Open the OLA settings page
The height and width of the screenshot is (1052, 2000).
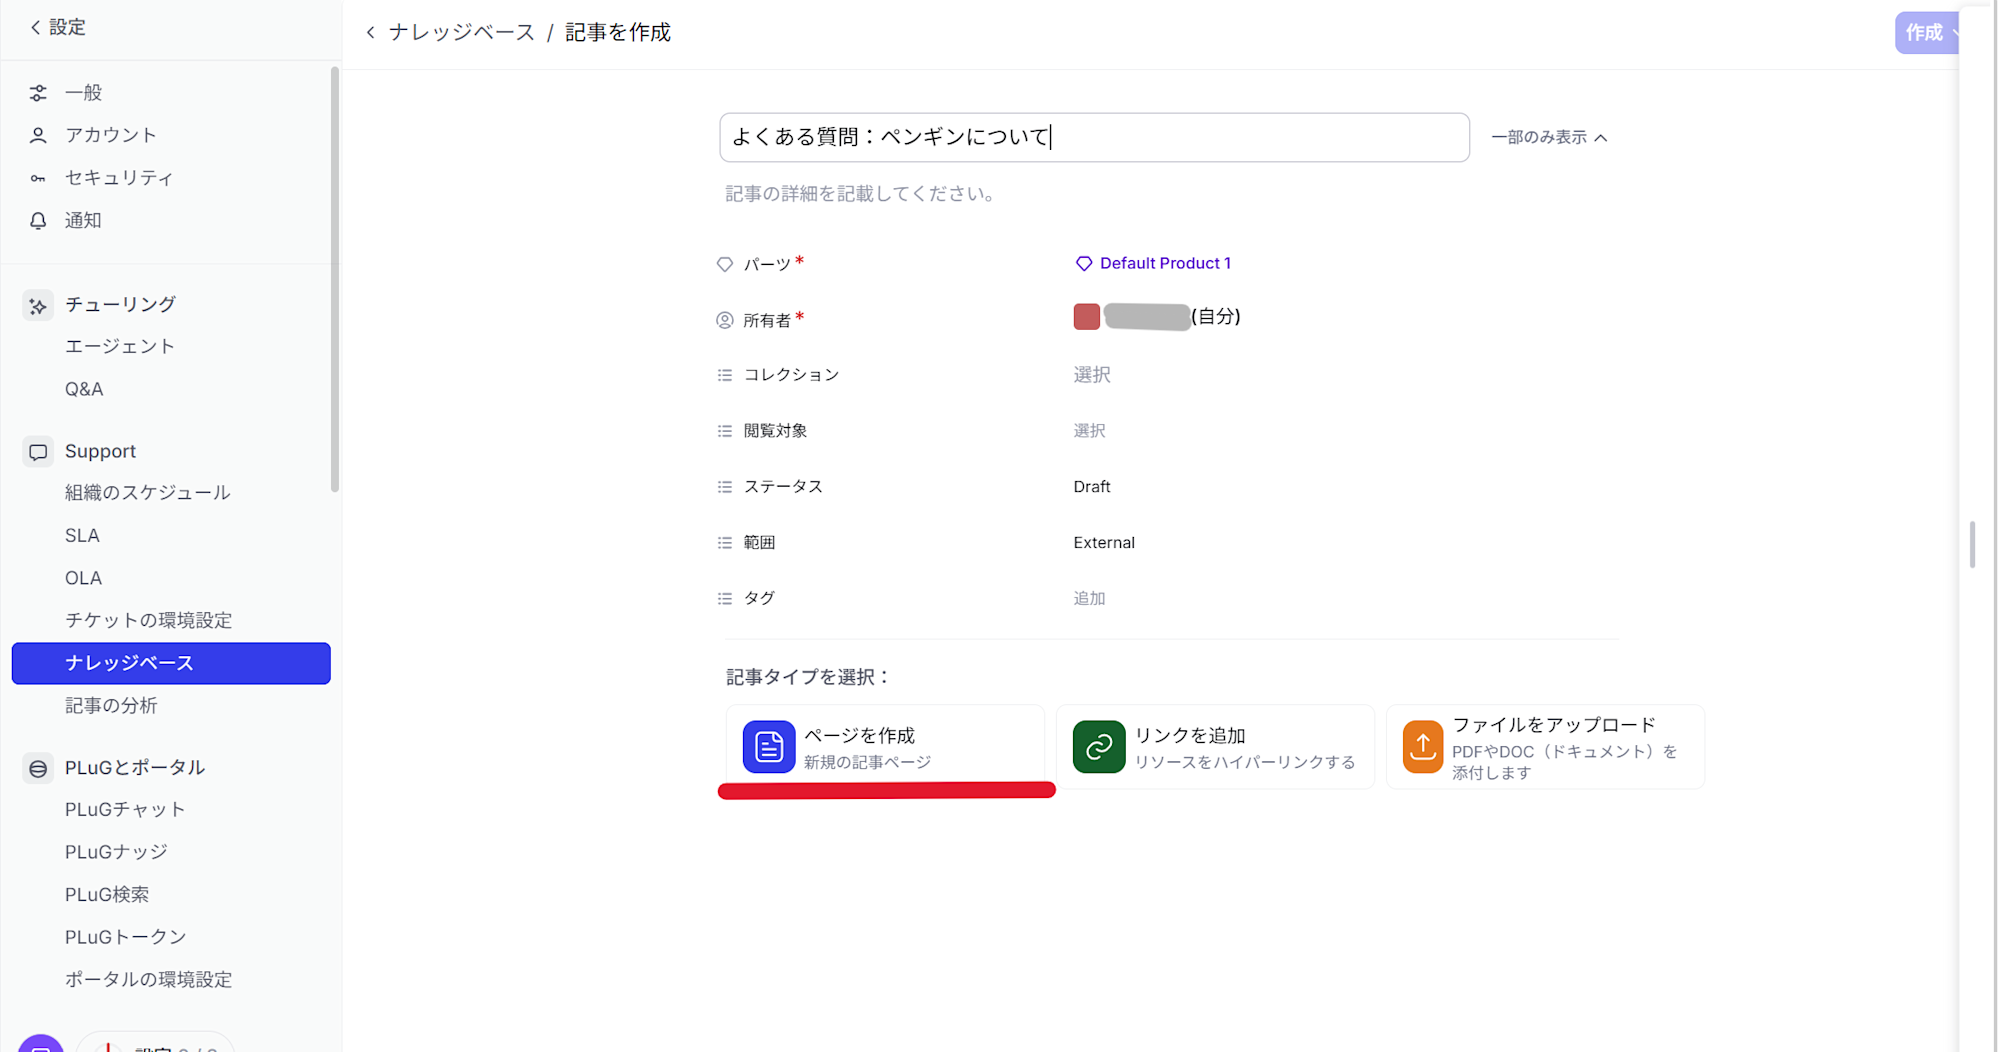pyautogui.click(x=83, y=579)
